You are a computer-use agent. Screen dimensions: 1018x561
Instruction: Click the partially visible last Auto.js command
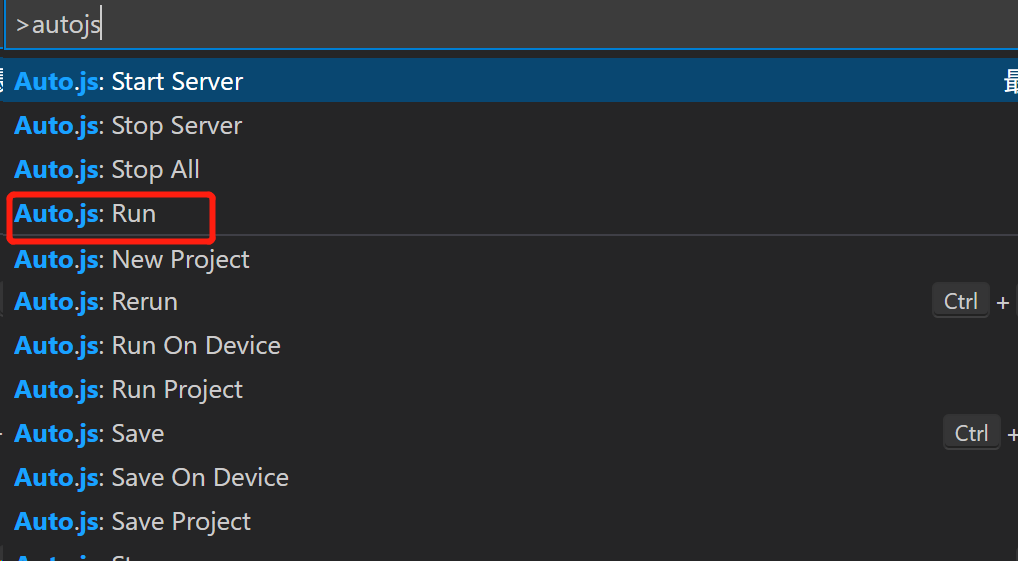509,553
